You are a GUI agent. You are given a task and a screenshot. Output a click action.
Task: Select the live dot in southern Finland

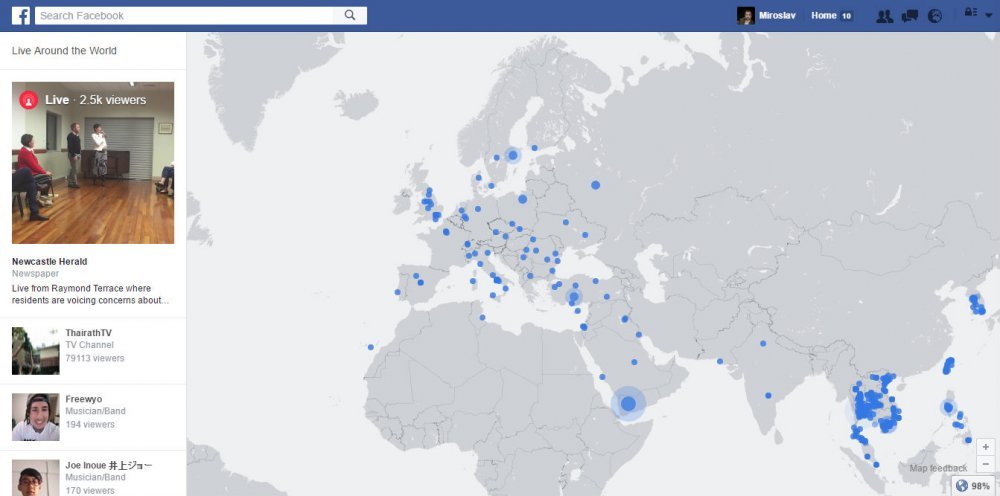pyautogui.click(x=534, y=148)
